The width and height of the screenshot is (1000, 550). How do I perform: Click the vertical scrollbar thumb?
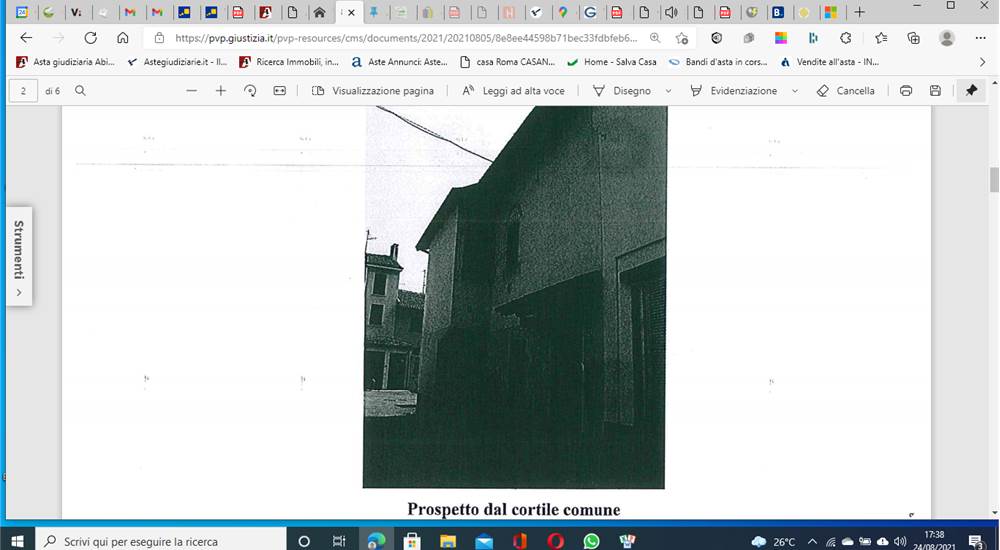point(994,179)
